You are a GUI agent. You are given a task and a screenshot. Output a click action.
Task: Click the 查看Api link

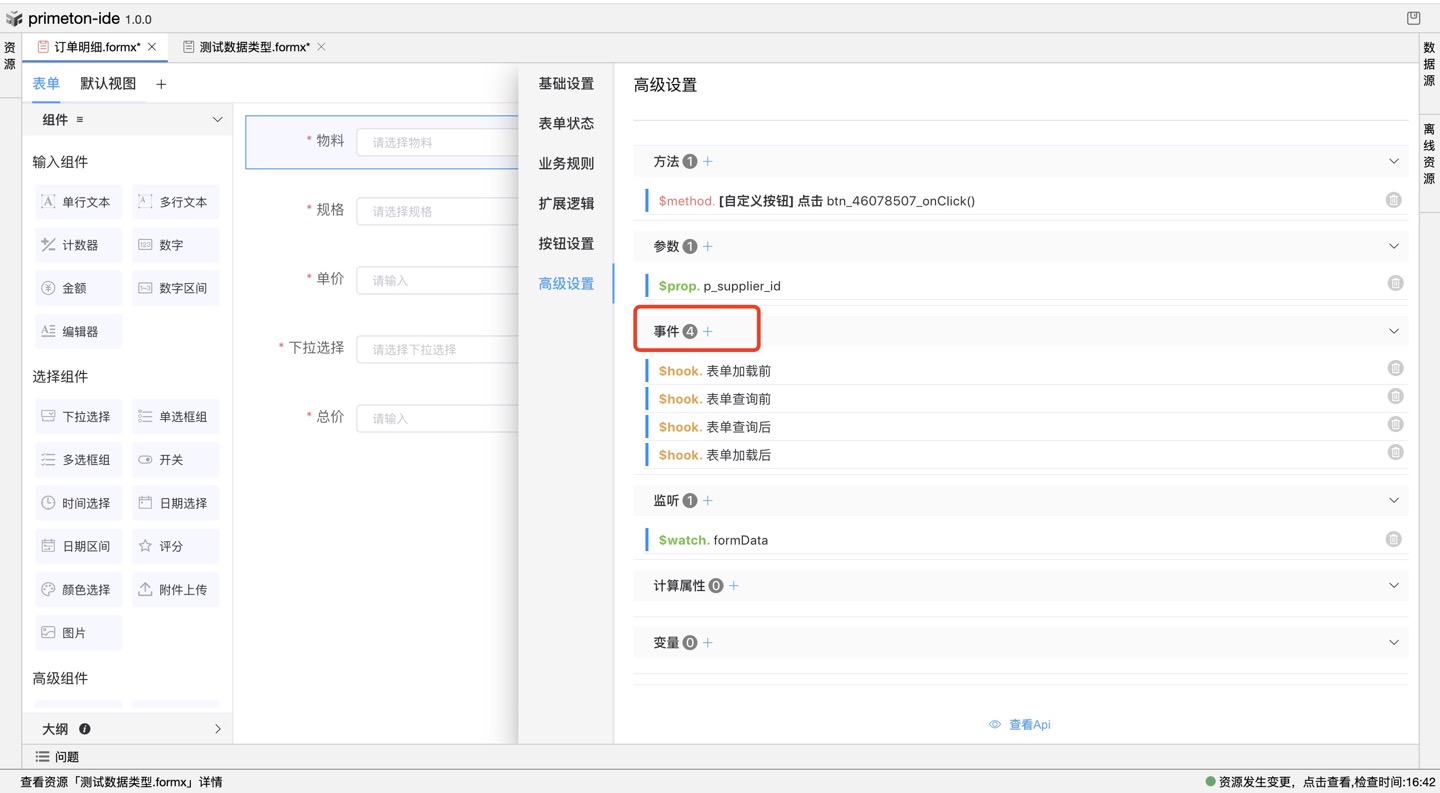[x=1020, y=724]
